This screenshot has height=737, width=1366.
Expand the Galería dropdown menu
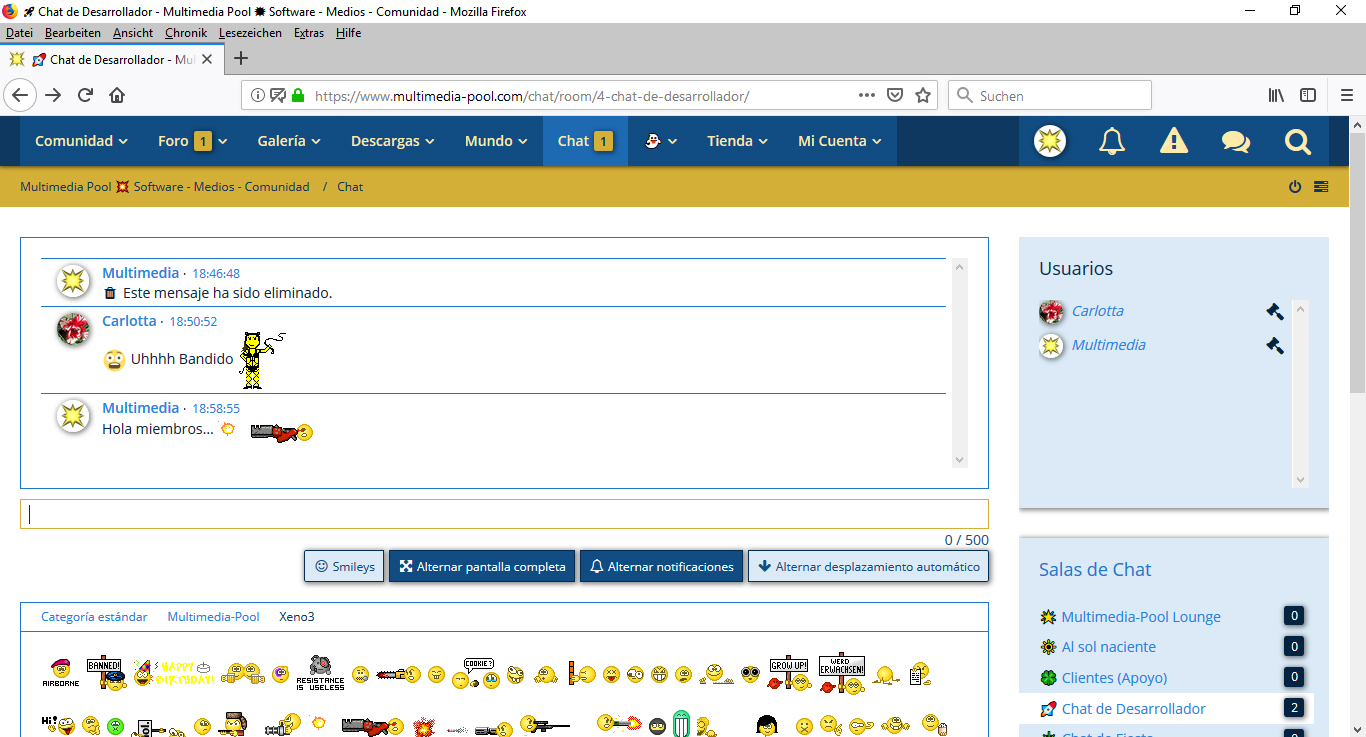(x=288, y=141)
